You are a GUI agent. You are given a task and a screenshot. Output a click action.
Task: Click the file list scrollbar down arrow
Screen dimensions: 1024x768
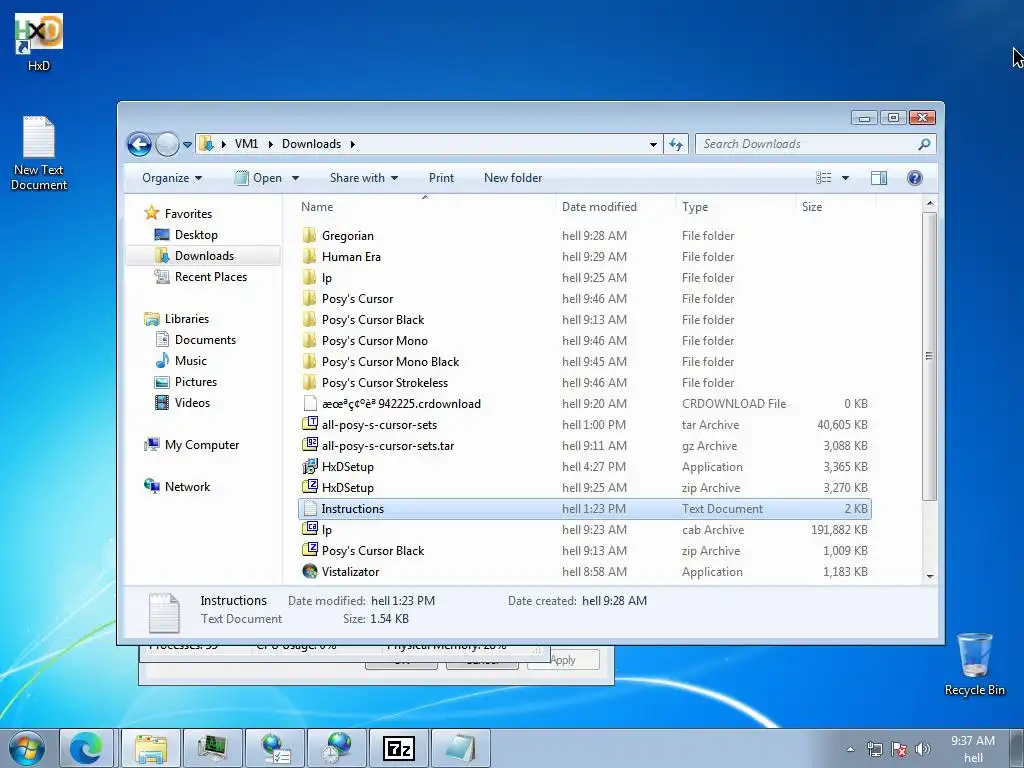(x=929, y=577)
